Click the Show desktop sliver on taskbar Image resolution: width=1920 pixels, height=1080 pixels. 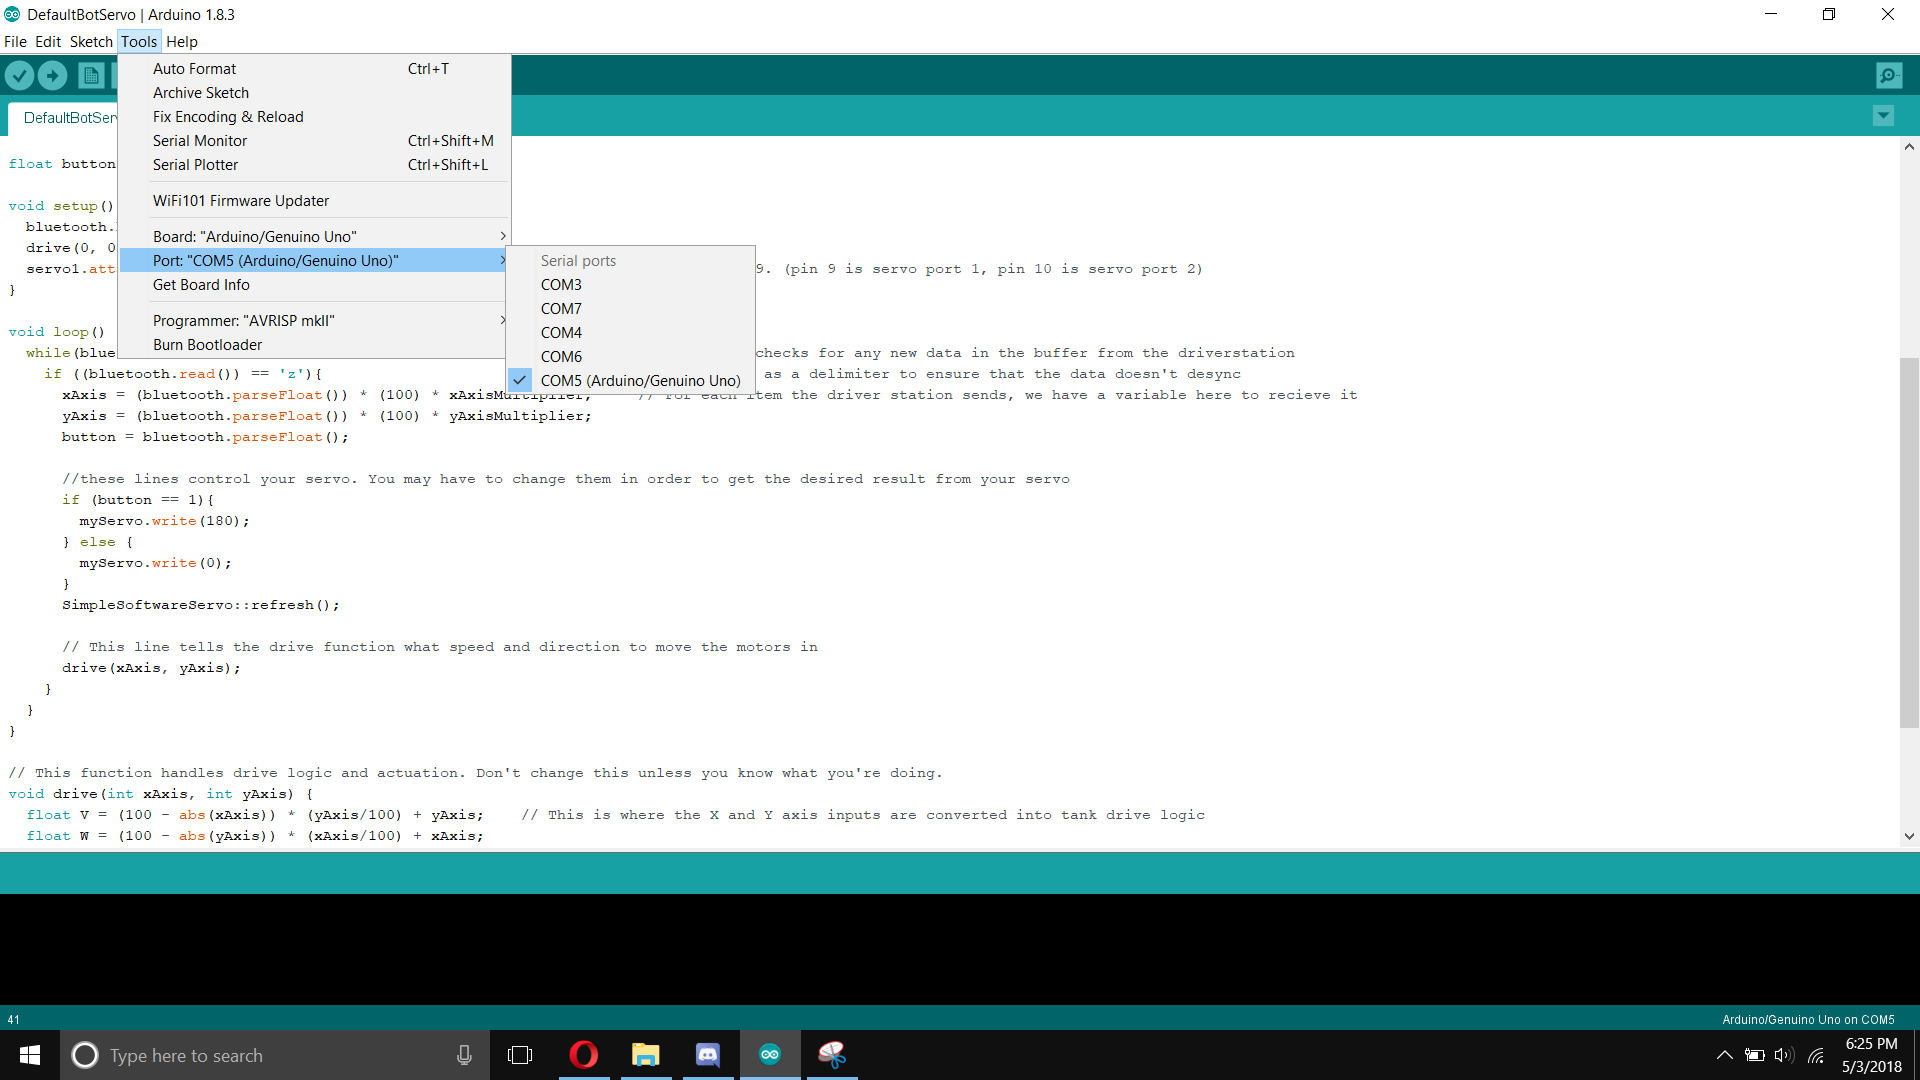(x=1916, y=1055)
